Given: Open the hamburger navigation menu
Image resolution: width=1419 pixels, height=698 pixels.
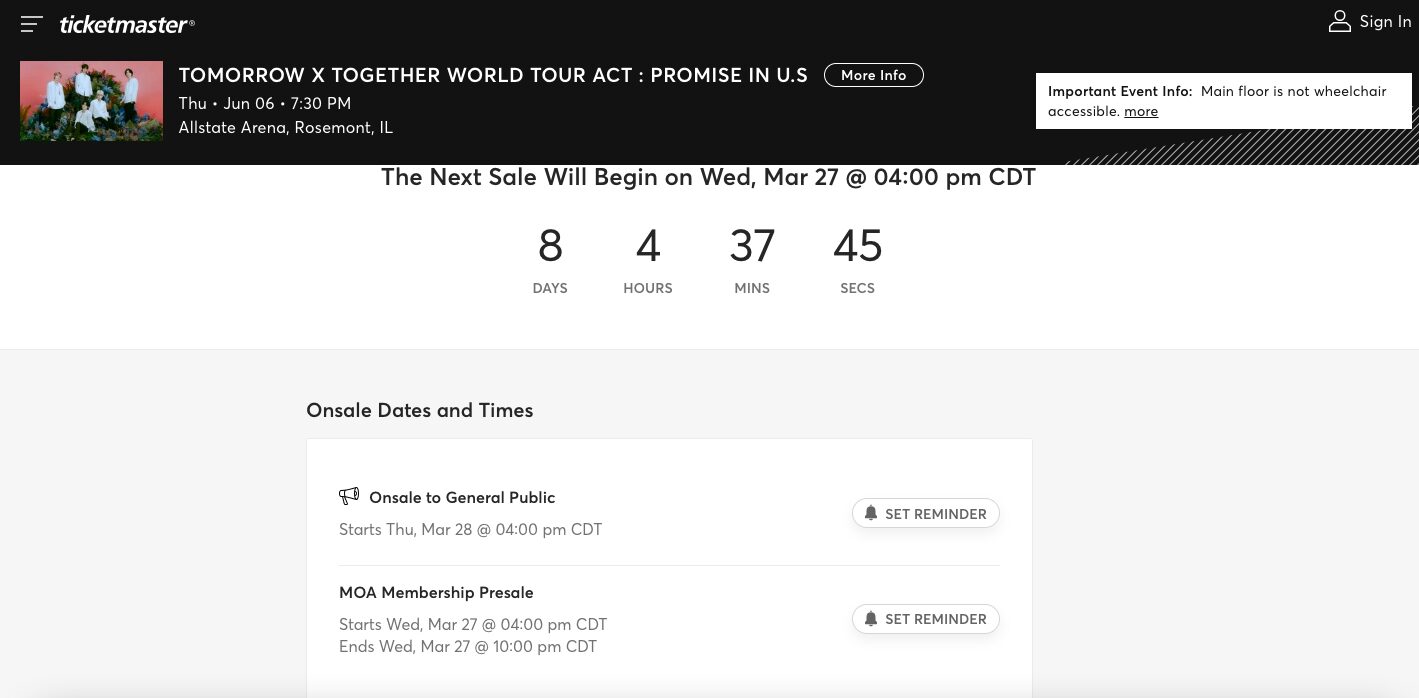Looking at the screenshot, I should 32,24.
